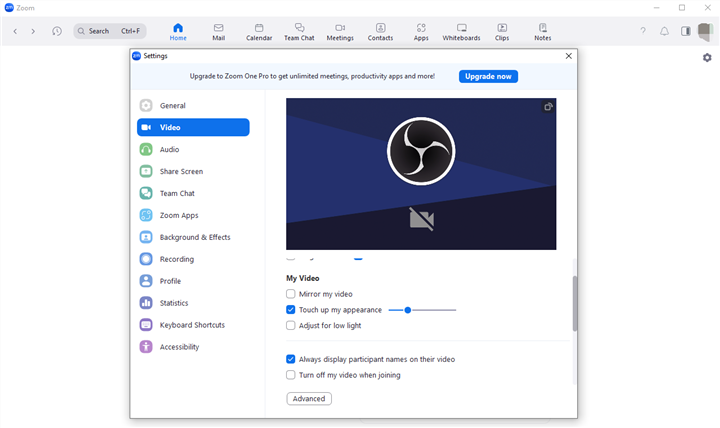The width and height of the screenshot is (720, 428).
Task: Click the Upgrade now button
Action: 488,76
